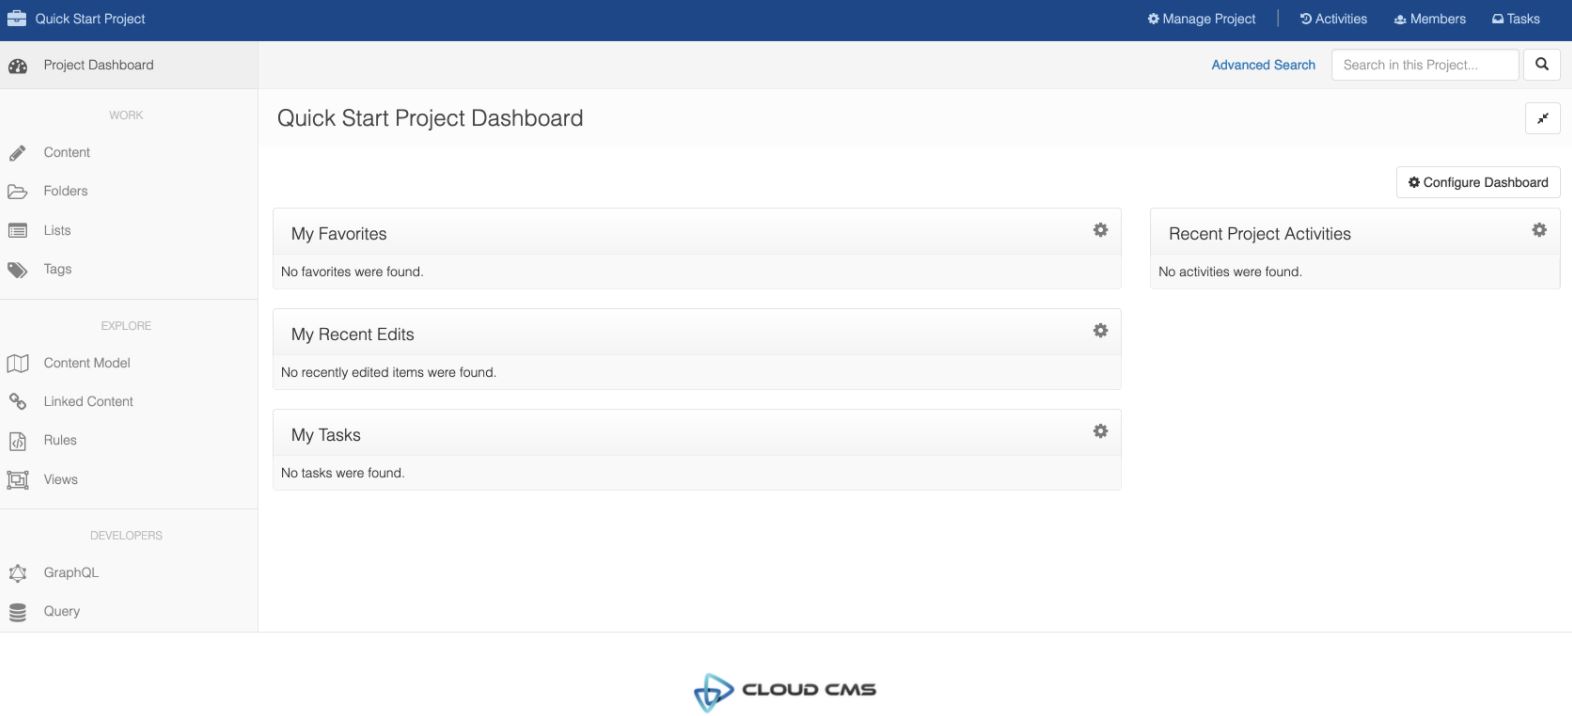Open Activities in the top bar
Viewport: 1572px width, 716px height.
click(1333, 19)
